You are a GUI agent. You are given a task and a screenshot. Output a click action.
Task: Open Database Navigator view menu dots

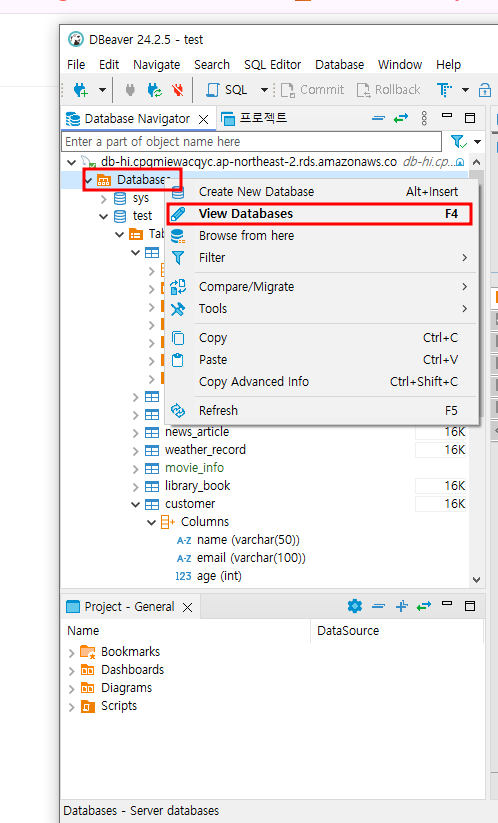(x=424, y=119)
